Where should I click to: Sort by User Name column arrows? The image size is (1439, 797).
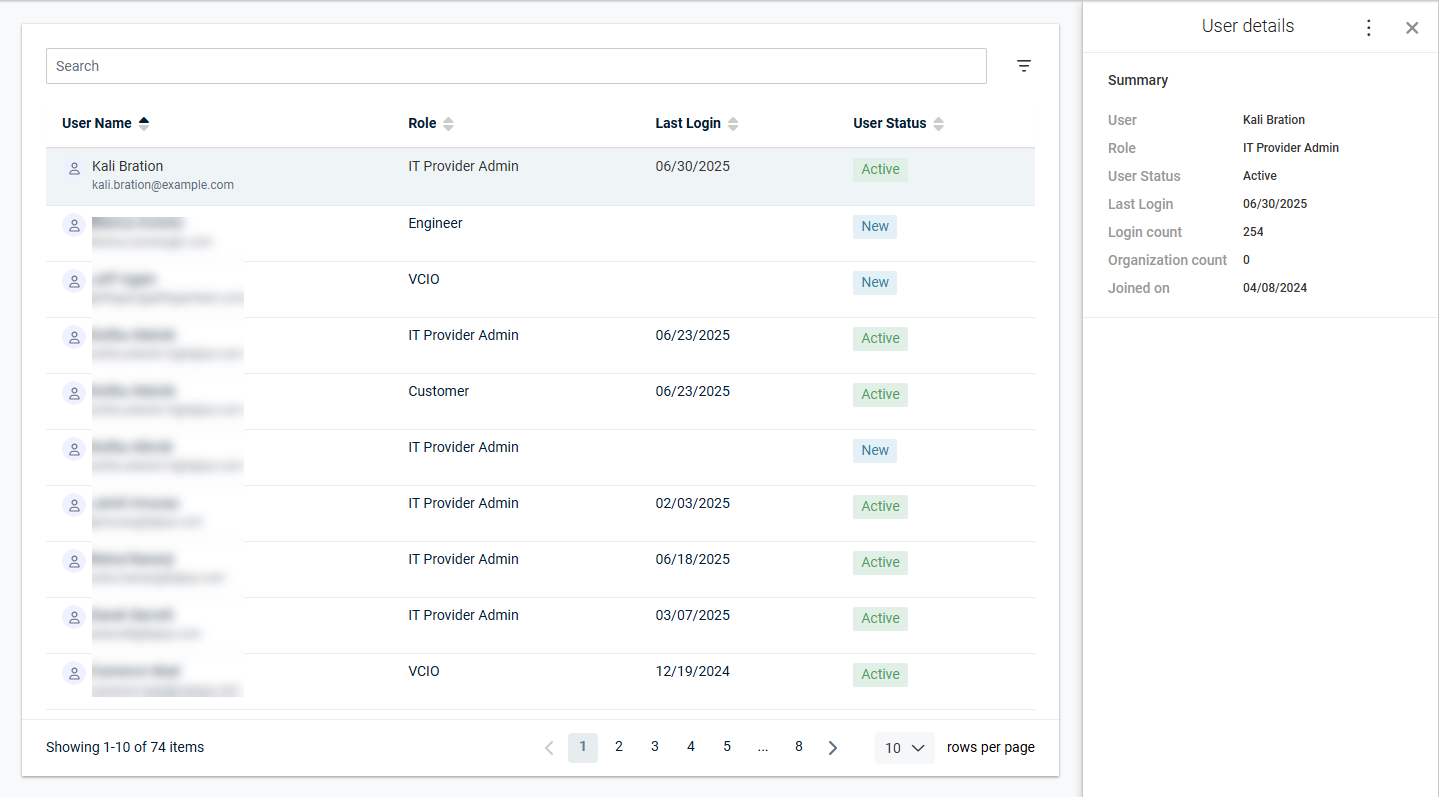(x=144, y=123)
